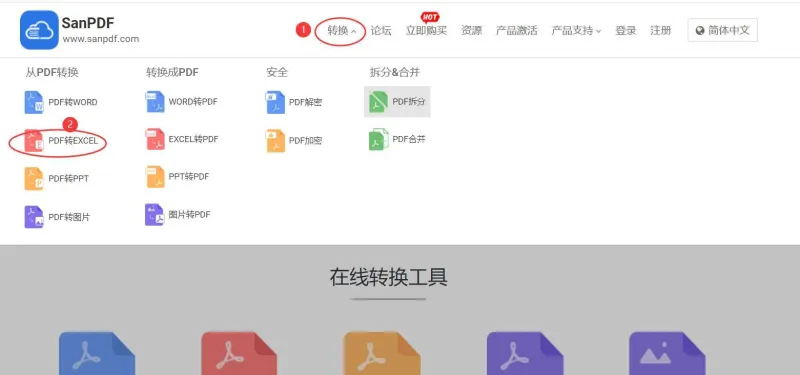This screenshot has height=375, width=800.
Task: Click the PDF加密 lock file icon
Action: click(275, 141)
